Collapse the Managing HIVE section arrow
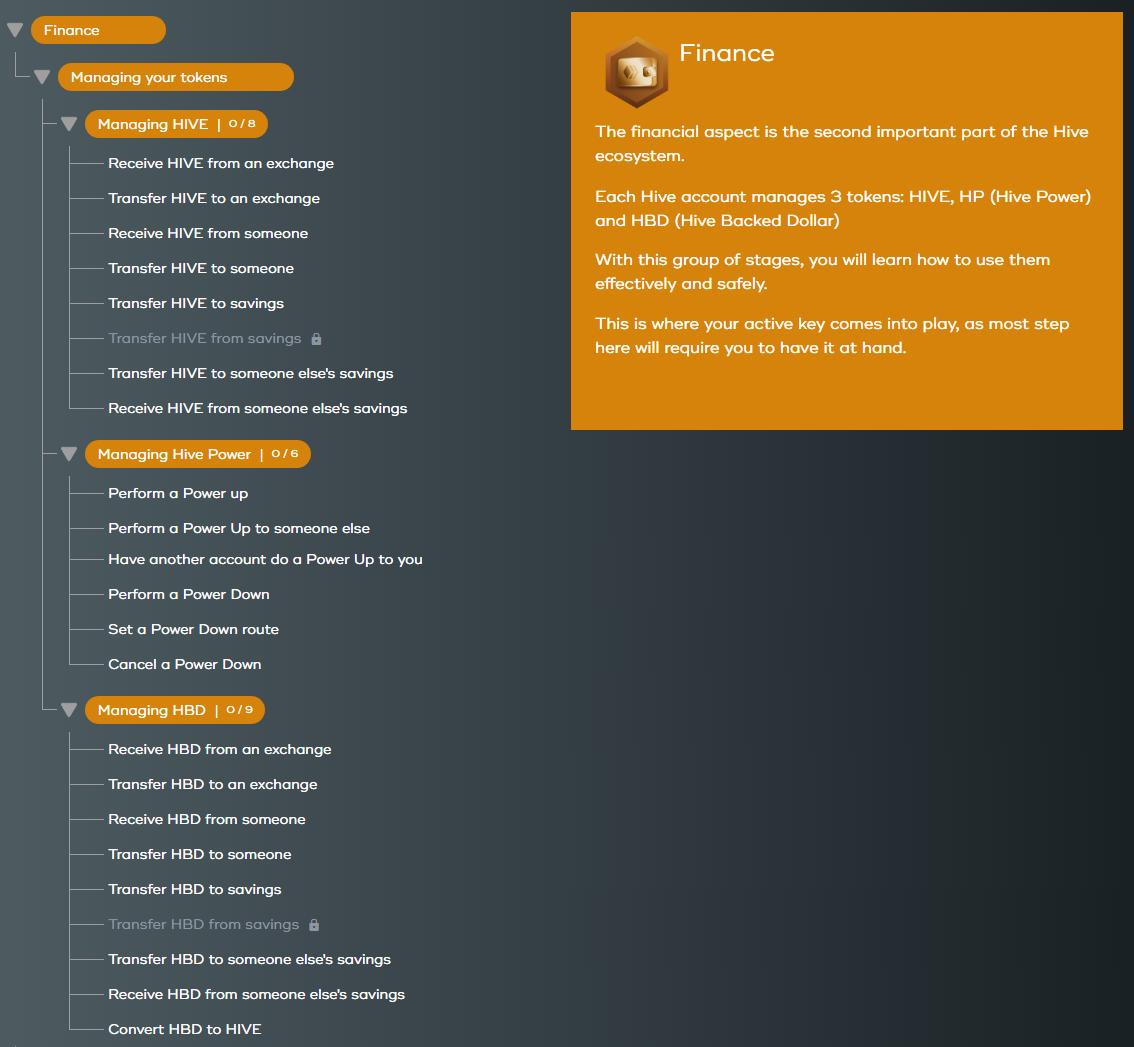 (69, 124)
